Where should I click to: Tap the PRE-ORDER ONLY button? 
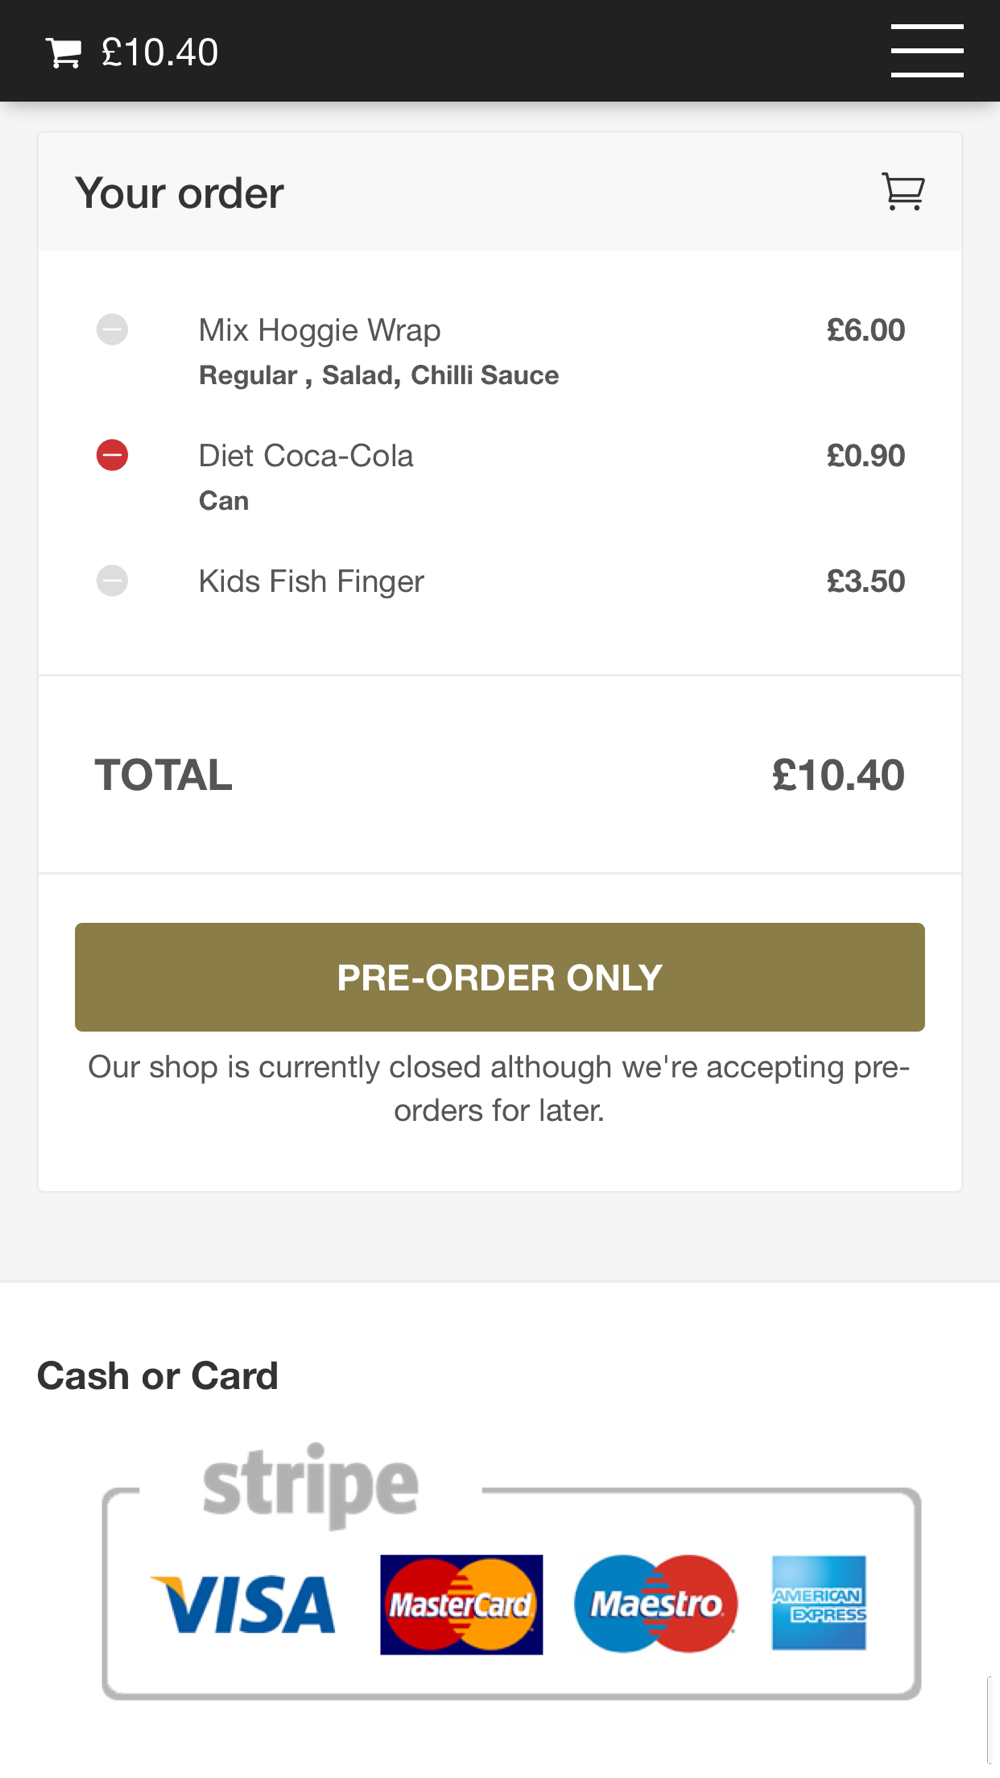500,977
